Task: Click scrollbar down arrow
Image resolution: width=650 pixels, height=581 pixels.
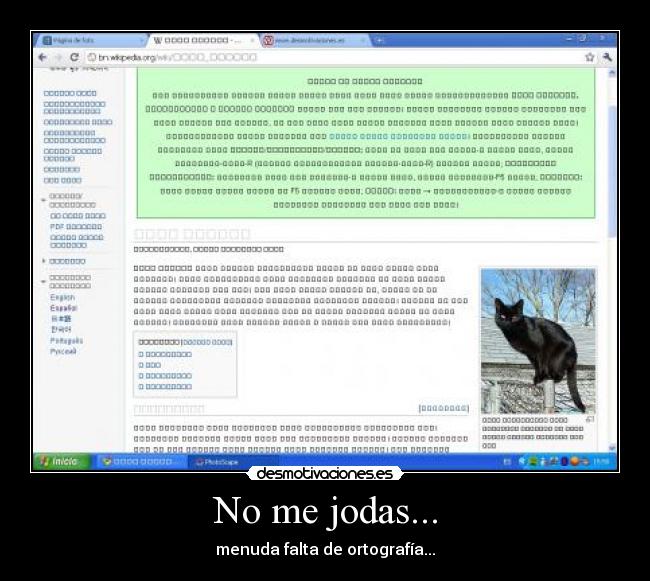Action: point(612,447)
